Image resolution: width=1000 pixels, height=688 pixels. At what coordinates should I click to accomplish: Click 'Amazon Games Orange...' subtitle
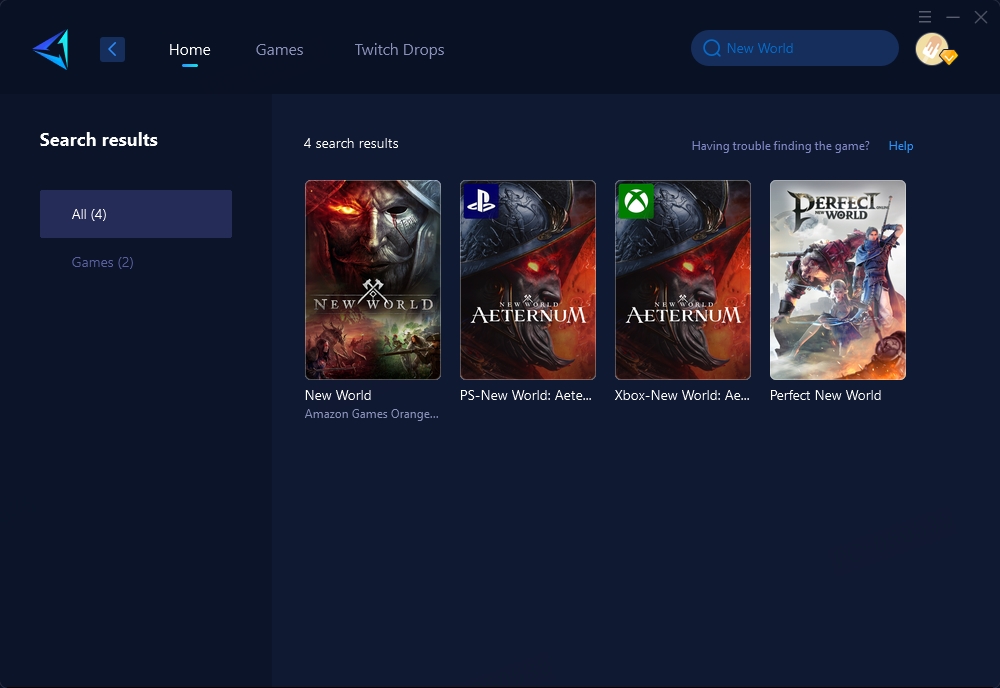pos(371,414)
